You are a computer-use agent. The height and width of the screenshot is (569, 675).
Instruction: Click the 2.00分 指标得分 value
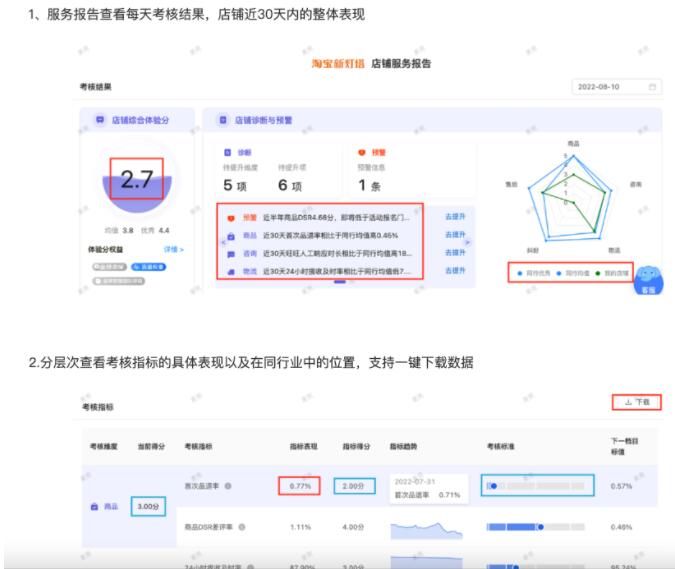tap(353, 486)
